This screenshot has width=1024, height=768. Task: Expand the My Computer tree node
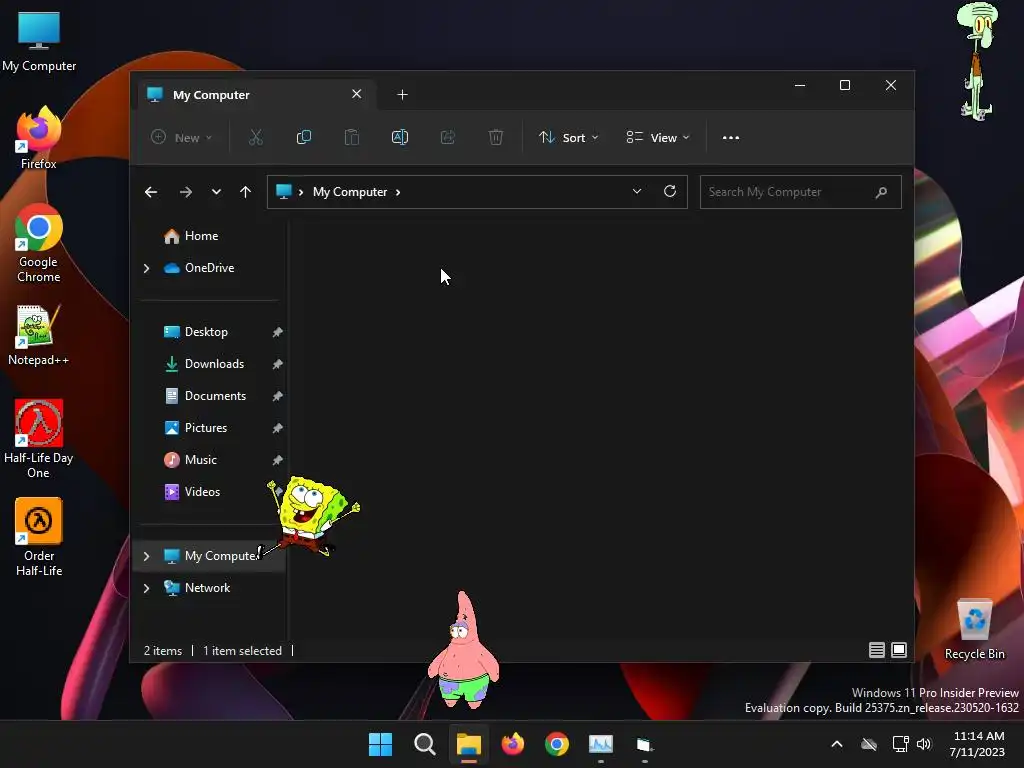pyautogui.click(x=146, y=556)
